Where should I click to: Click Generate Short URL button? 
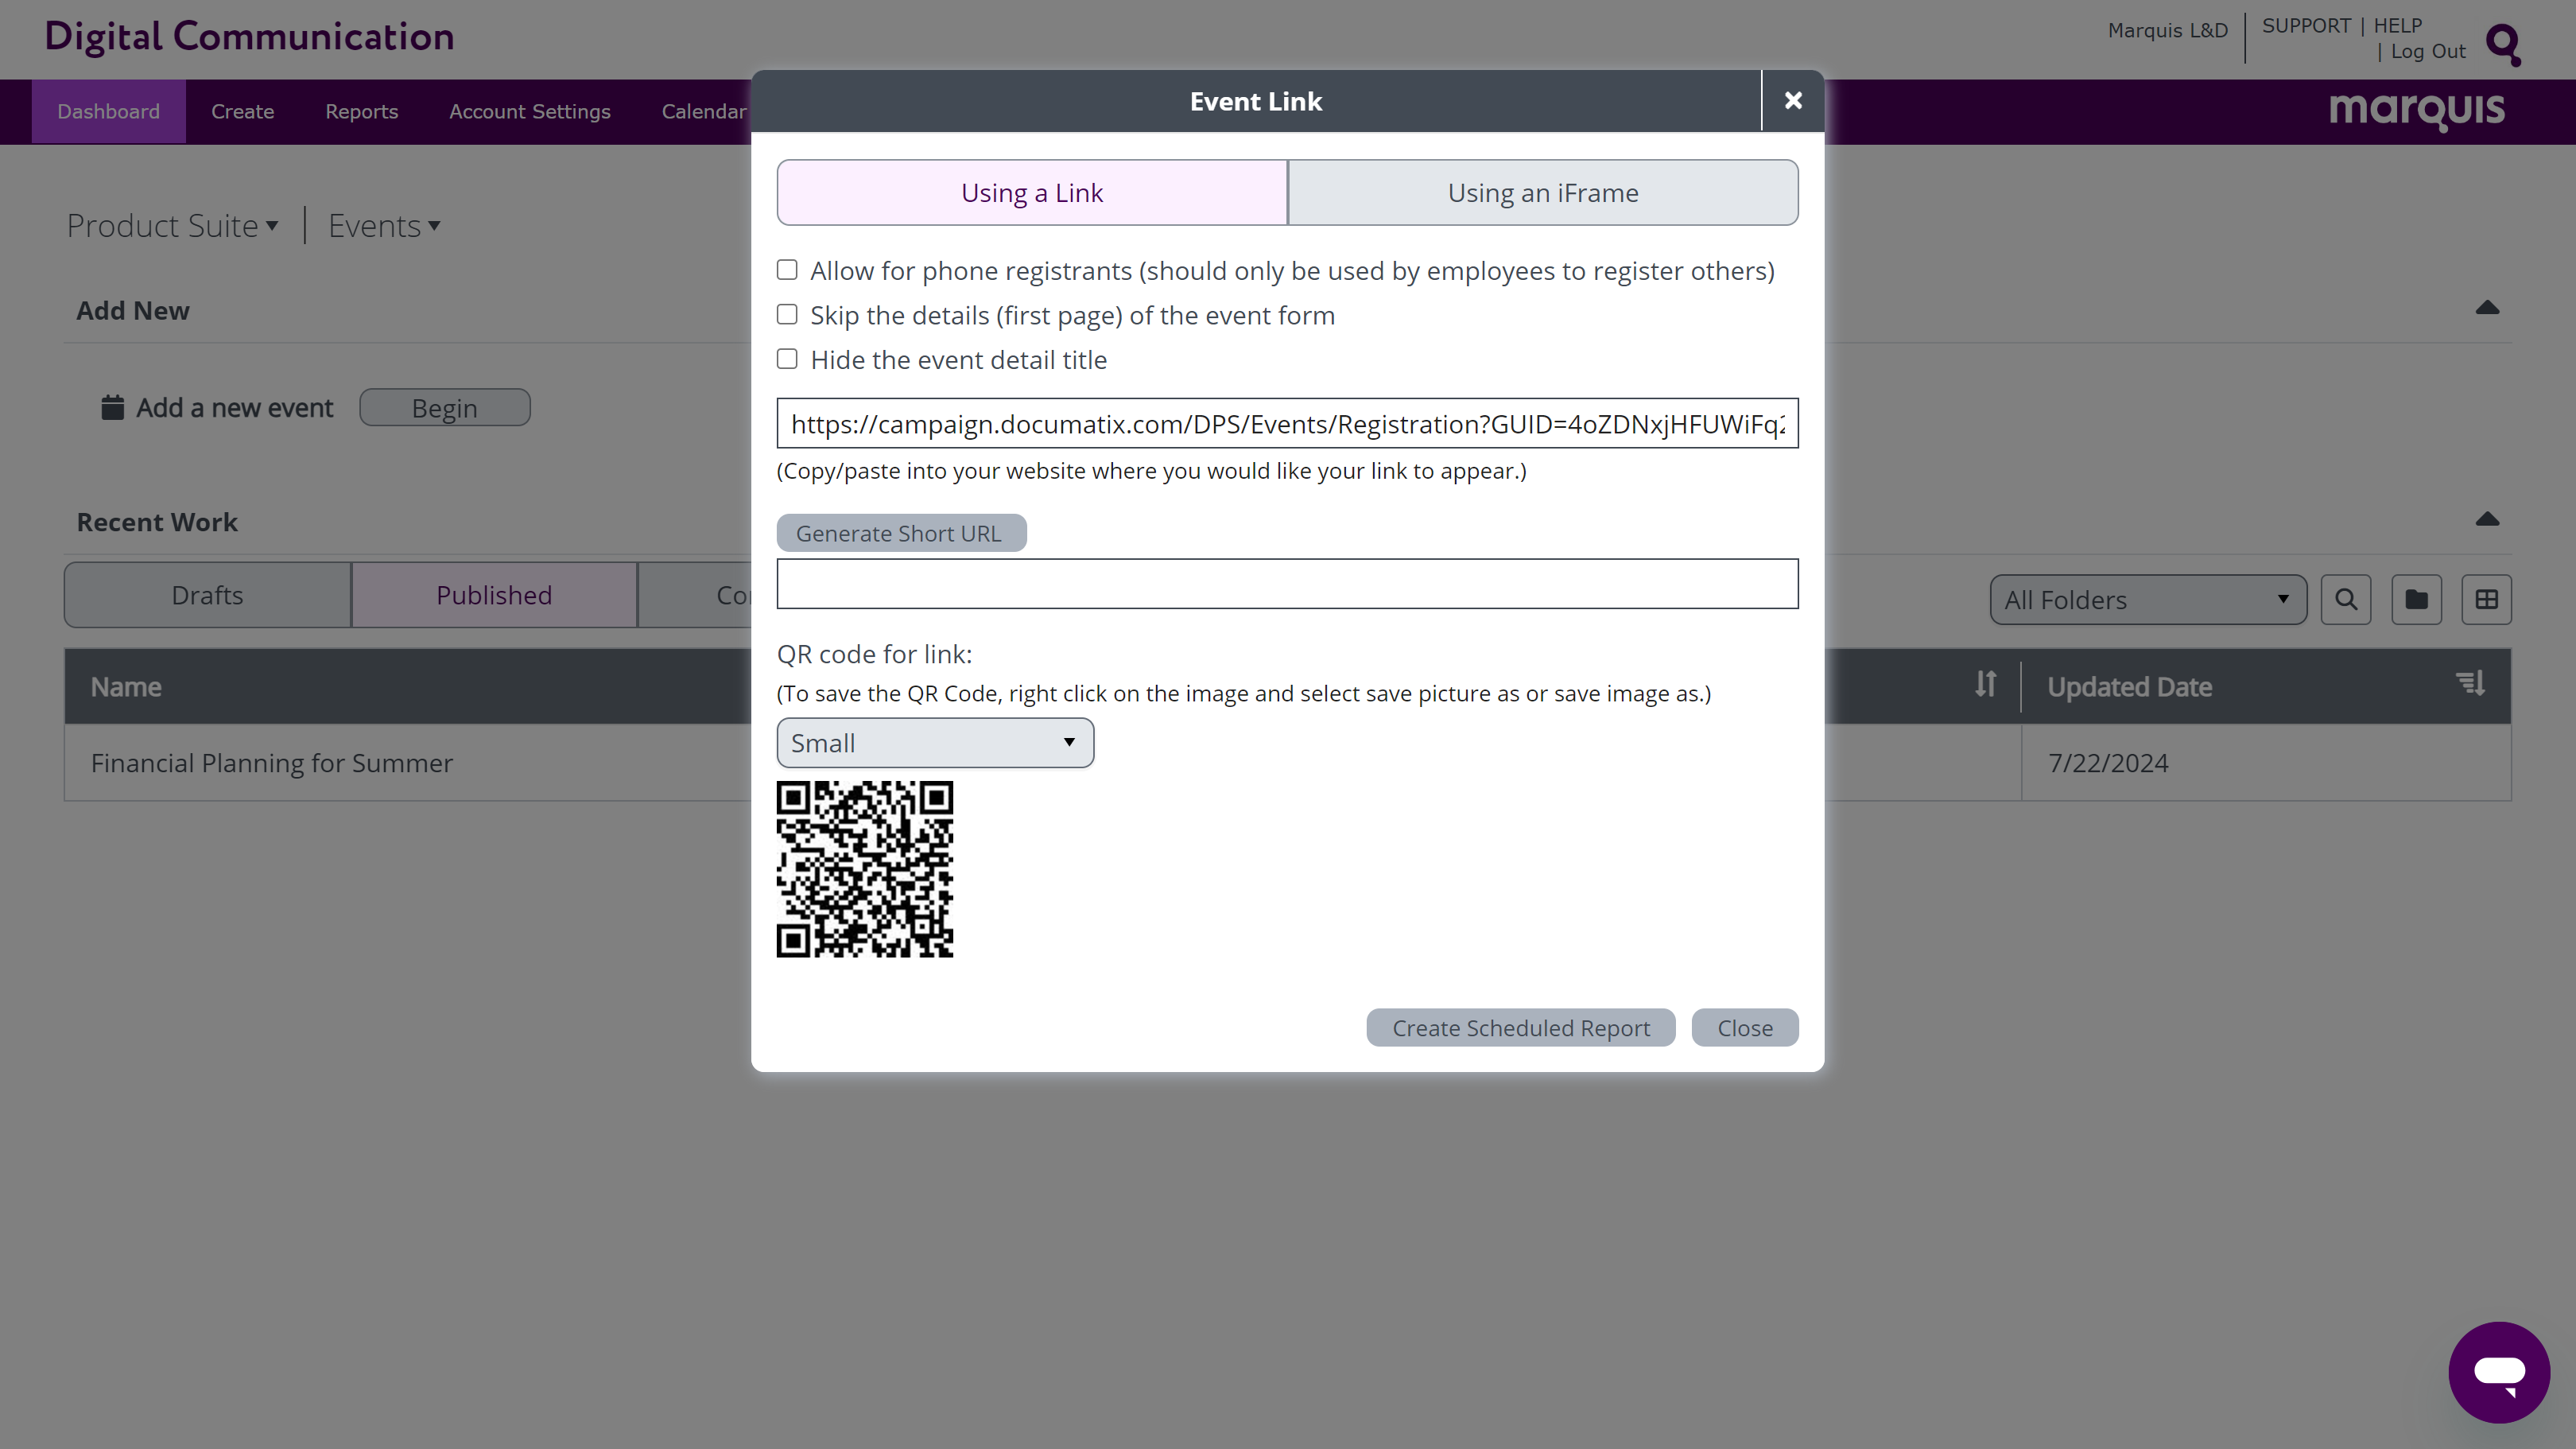tap(901, 533)
